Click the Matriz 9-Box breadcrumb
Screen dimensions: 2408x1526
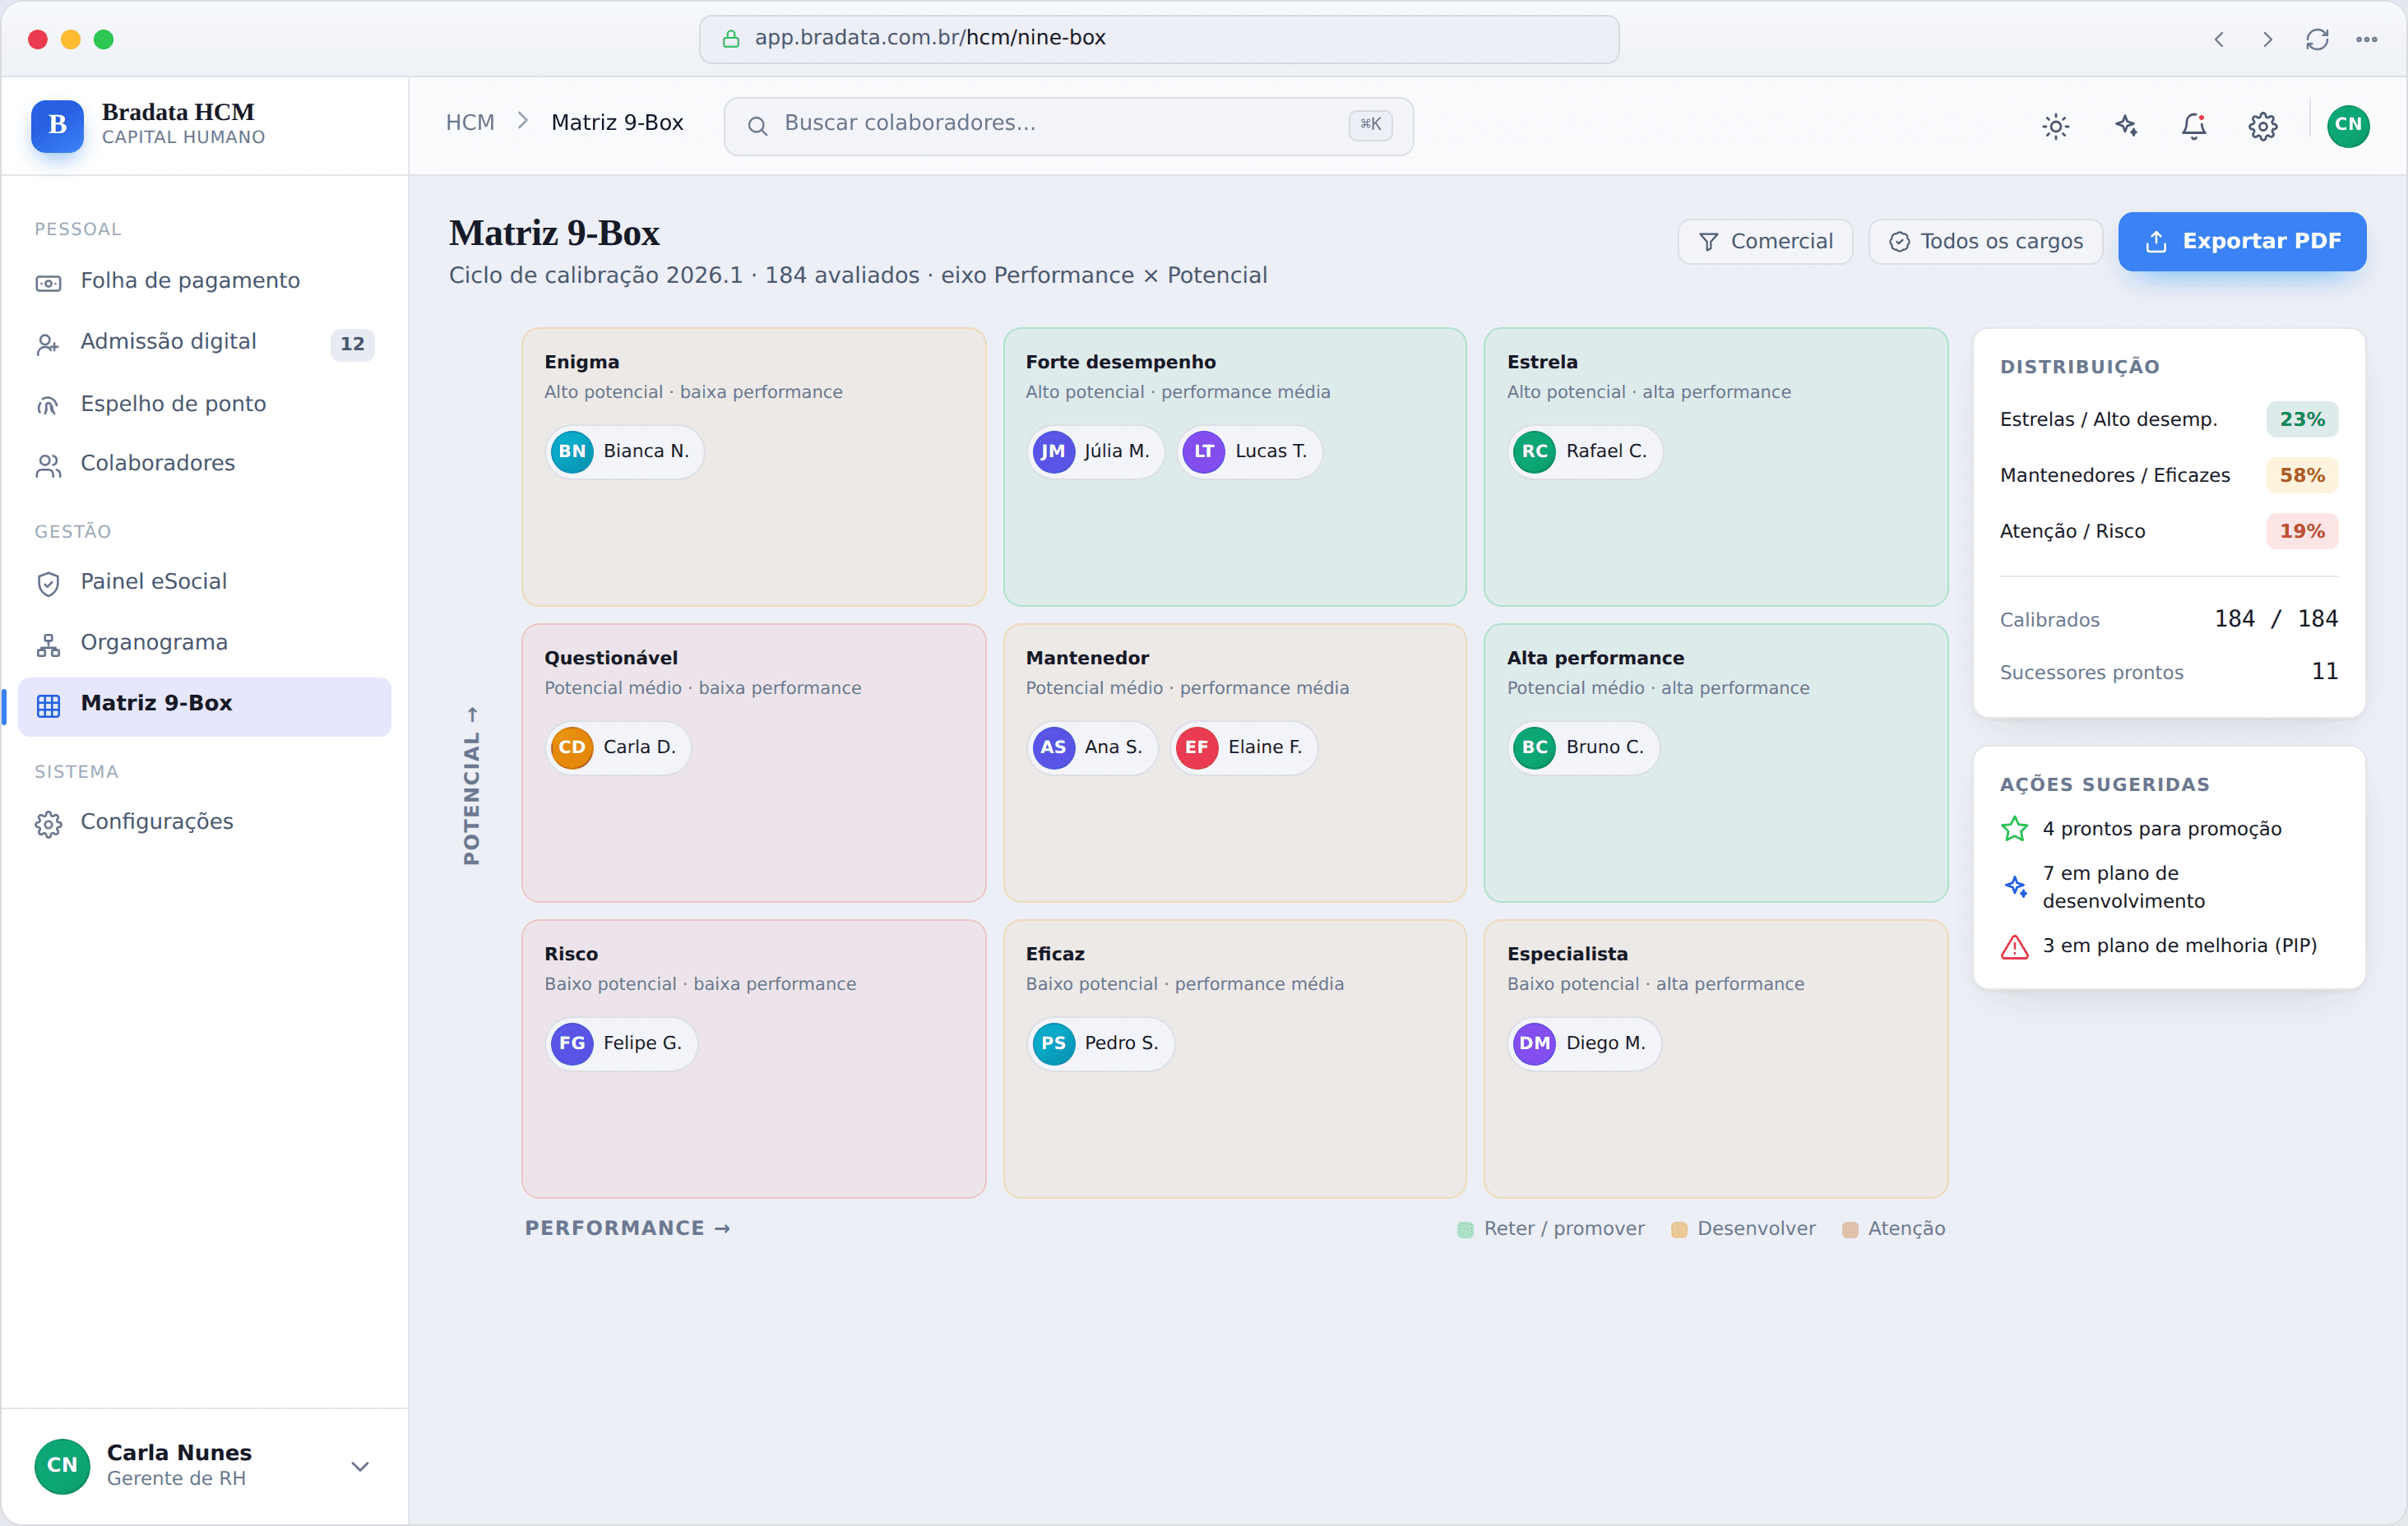[x=617, y=123]
